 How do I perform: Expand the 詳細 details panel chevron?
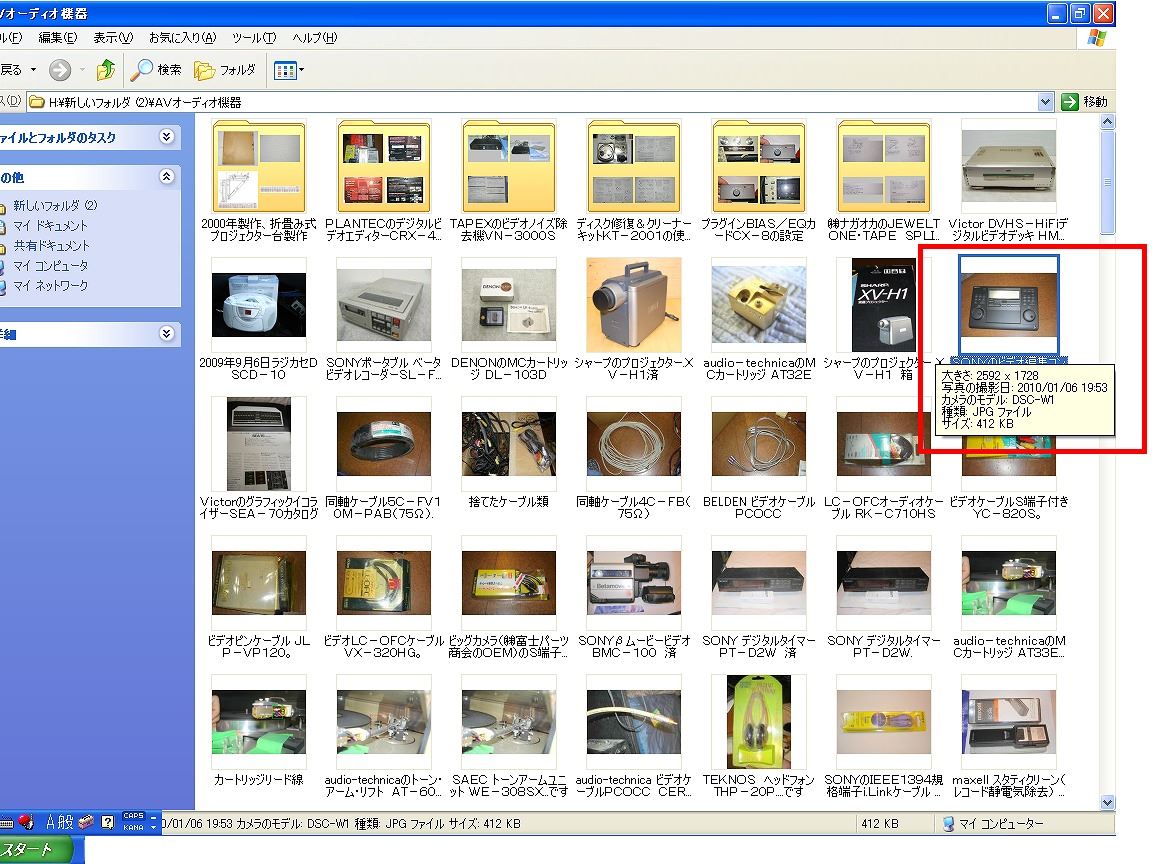167,334
